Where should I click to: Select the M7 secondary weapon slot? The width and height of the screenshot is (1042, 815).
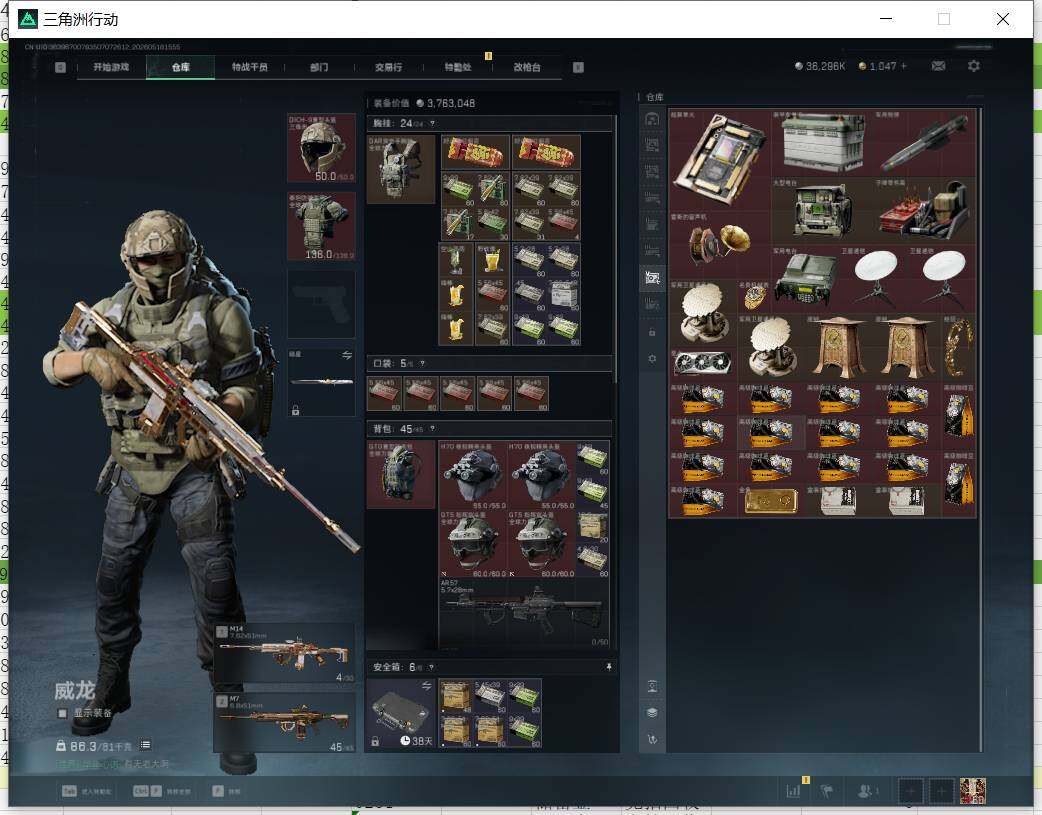click(x=284, y=723)
